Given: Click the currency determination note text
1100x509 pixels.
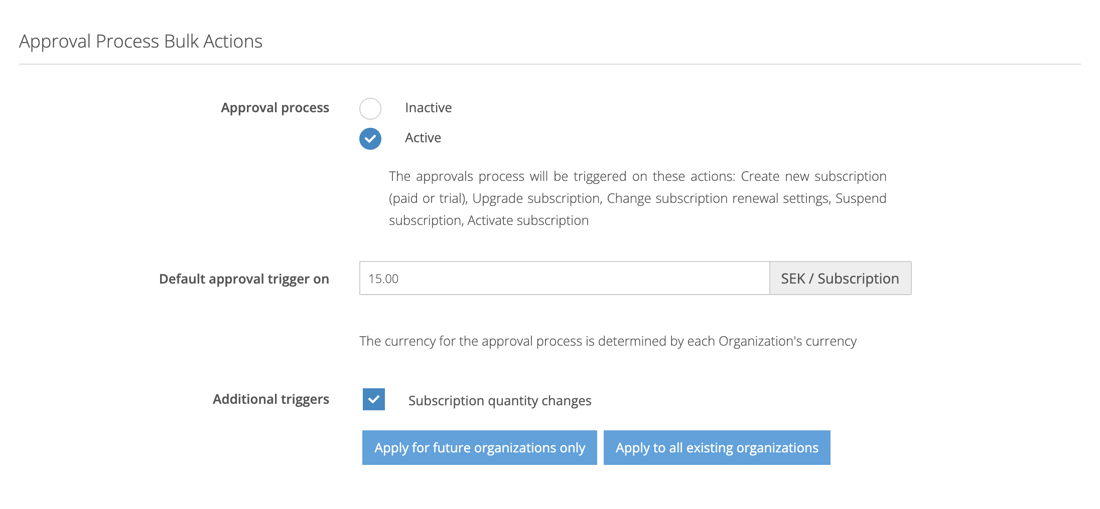Looking at the screenshot, I should pos(608,341).
